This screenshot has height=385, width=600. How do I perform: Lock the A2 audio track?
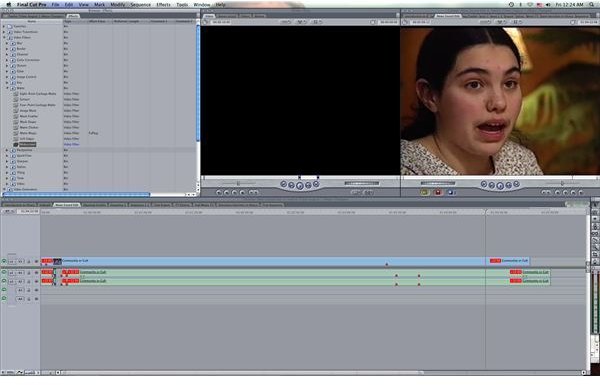click(29, 282)
